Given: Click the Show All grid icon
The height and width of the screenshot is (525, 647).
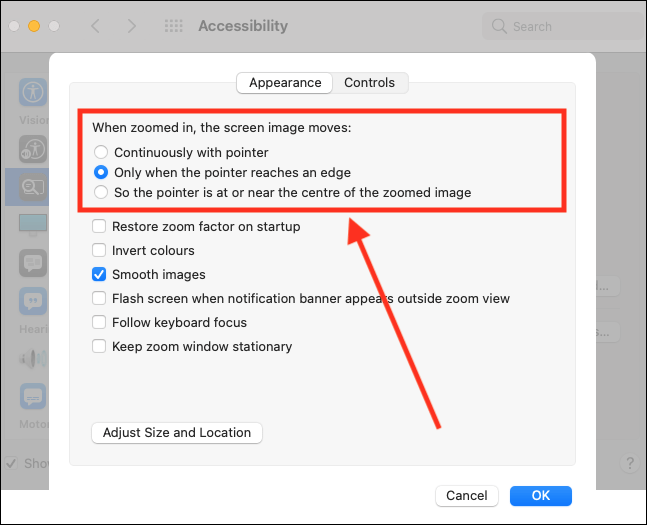Looking at the screenshot, I should pos(173,26).
